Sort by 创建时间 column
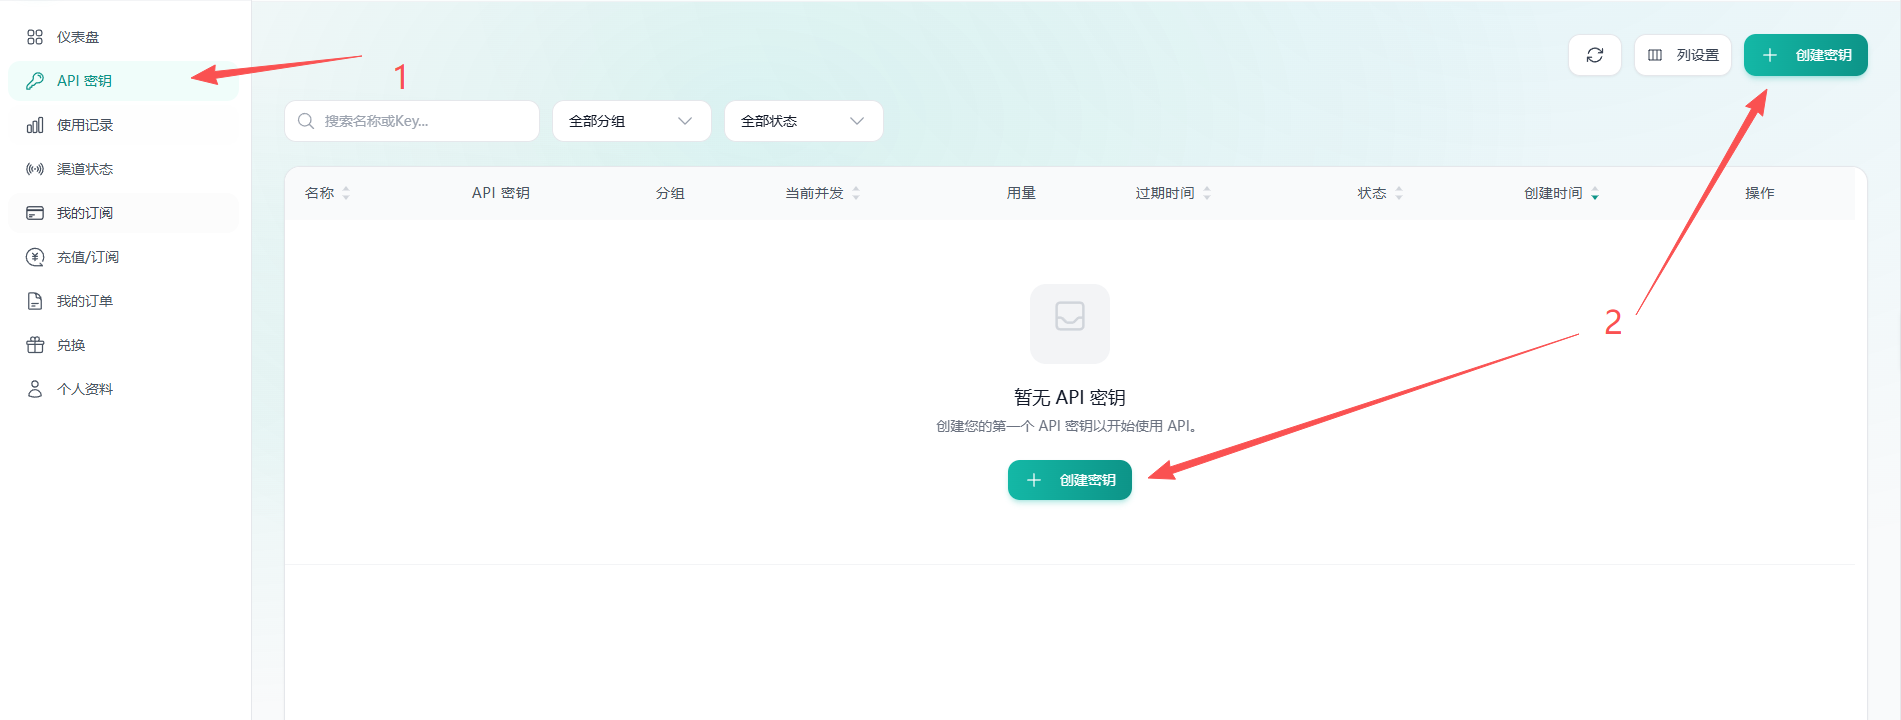The width and height of the screenshot is (1901, 720). pyautogui.click(x=1561, y=193)
